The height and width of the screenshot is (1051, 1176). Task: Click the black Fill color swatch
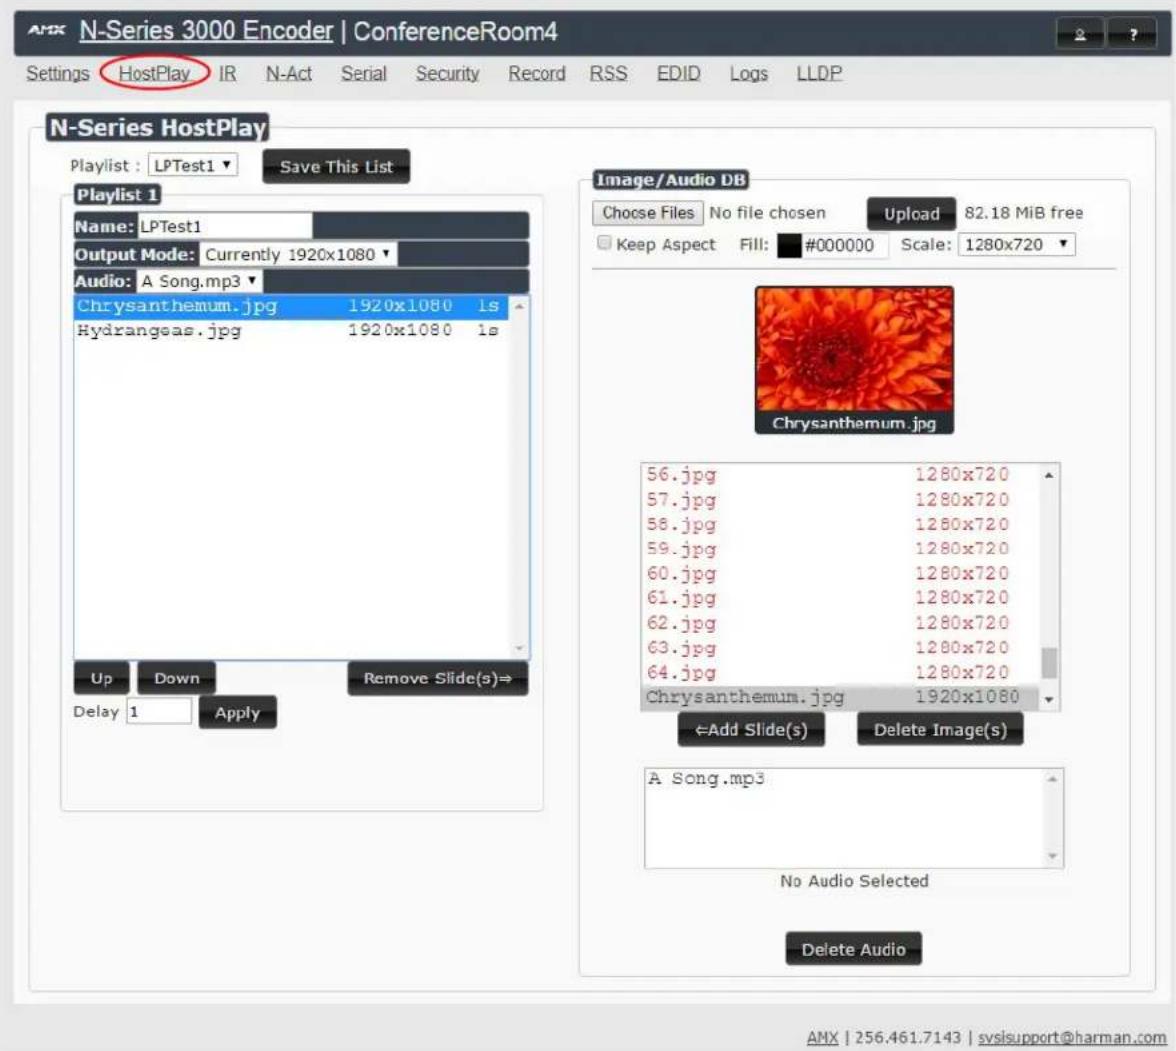click(x=788, y=245)
